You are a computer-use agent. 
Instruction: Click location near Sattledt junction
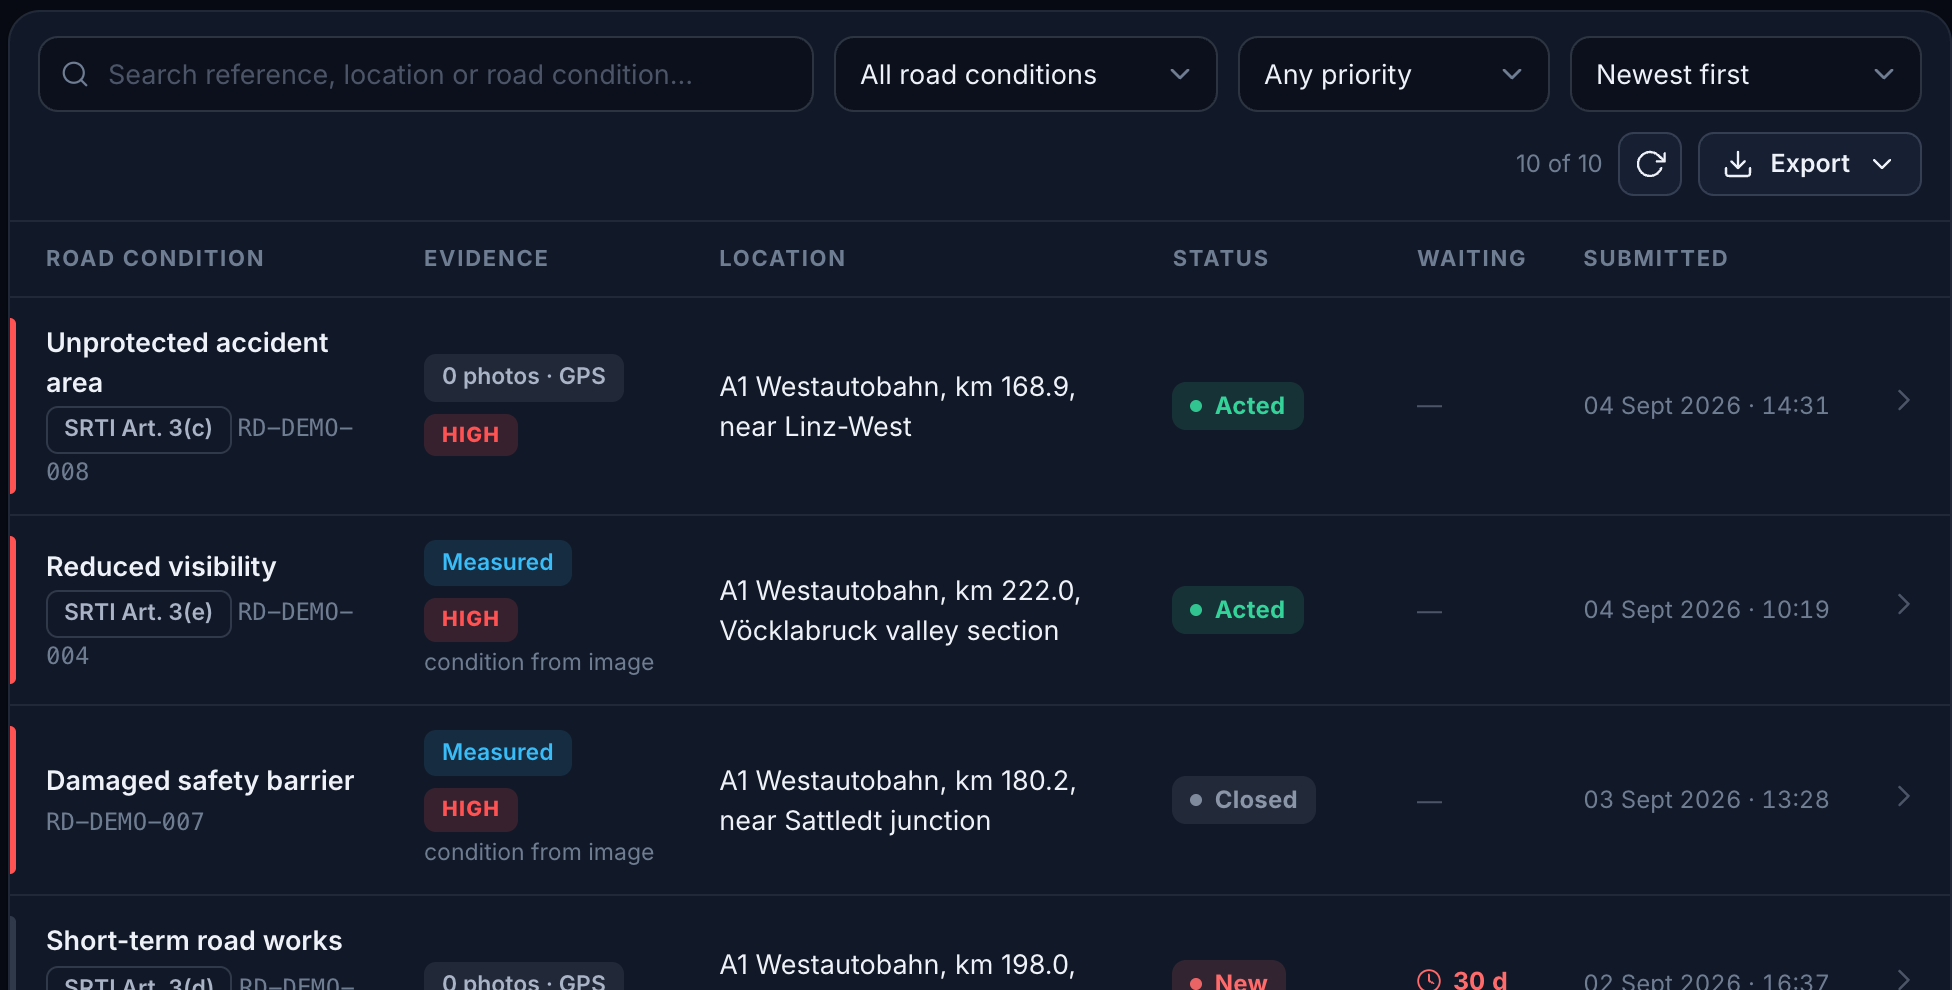point(855,821)
